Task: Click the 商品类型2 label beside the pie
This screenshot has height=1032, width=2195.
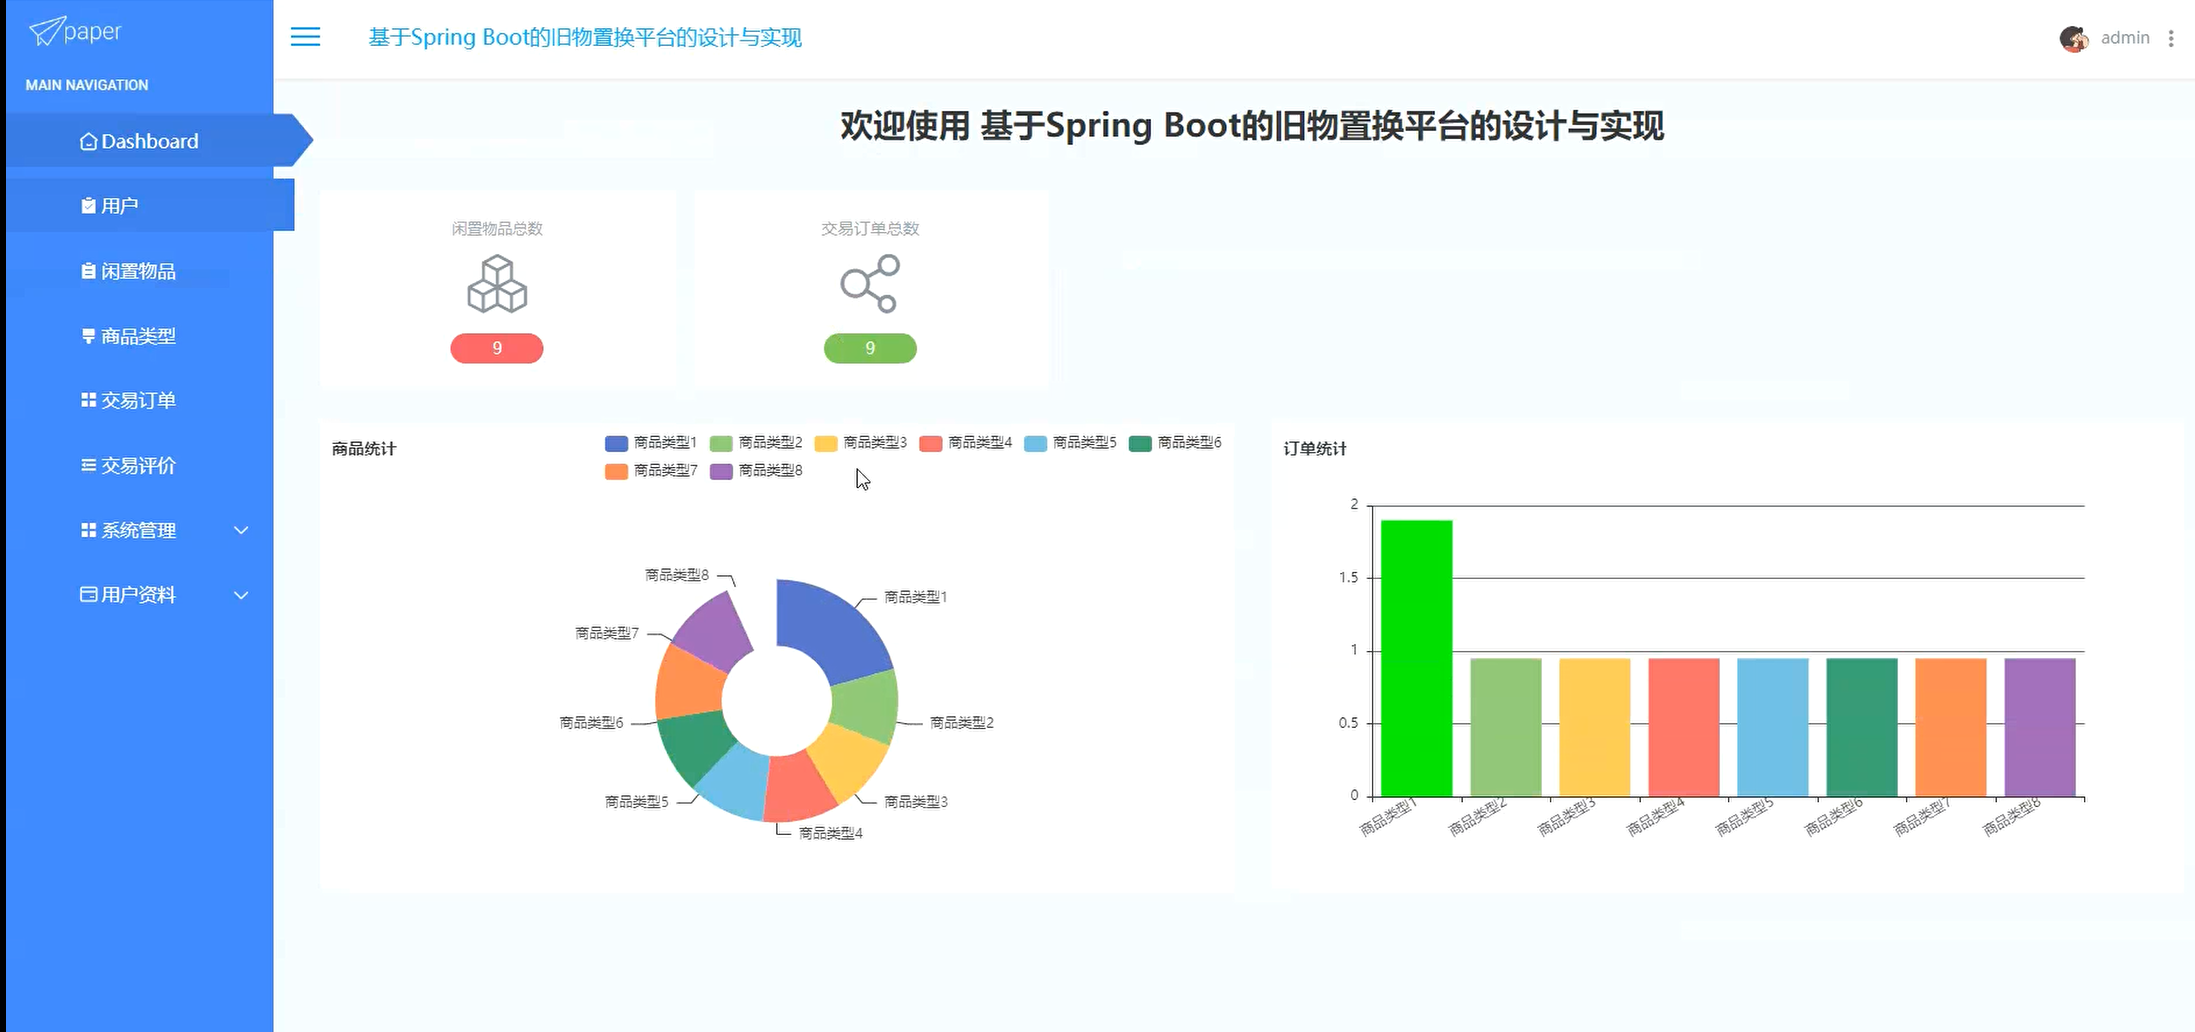Action: 962,722
